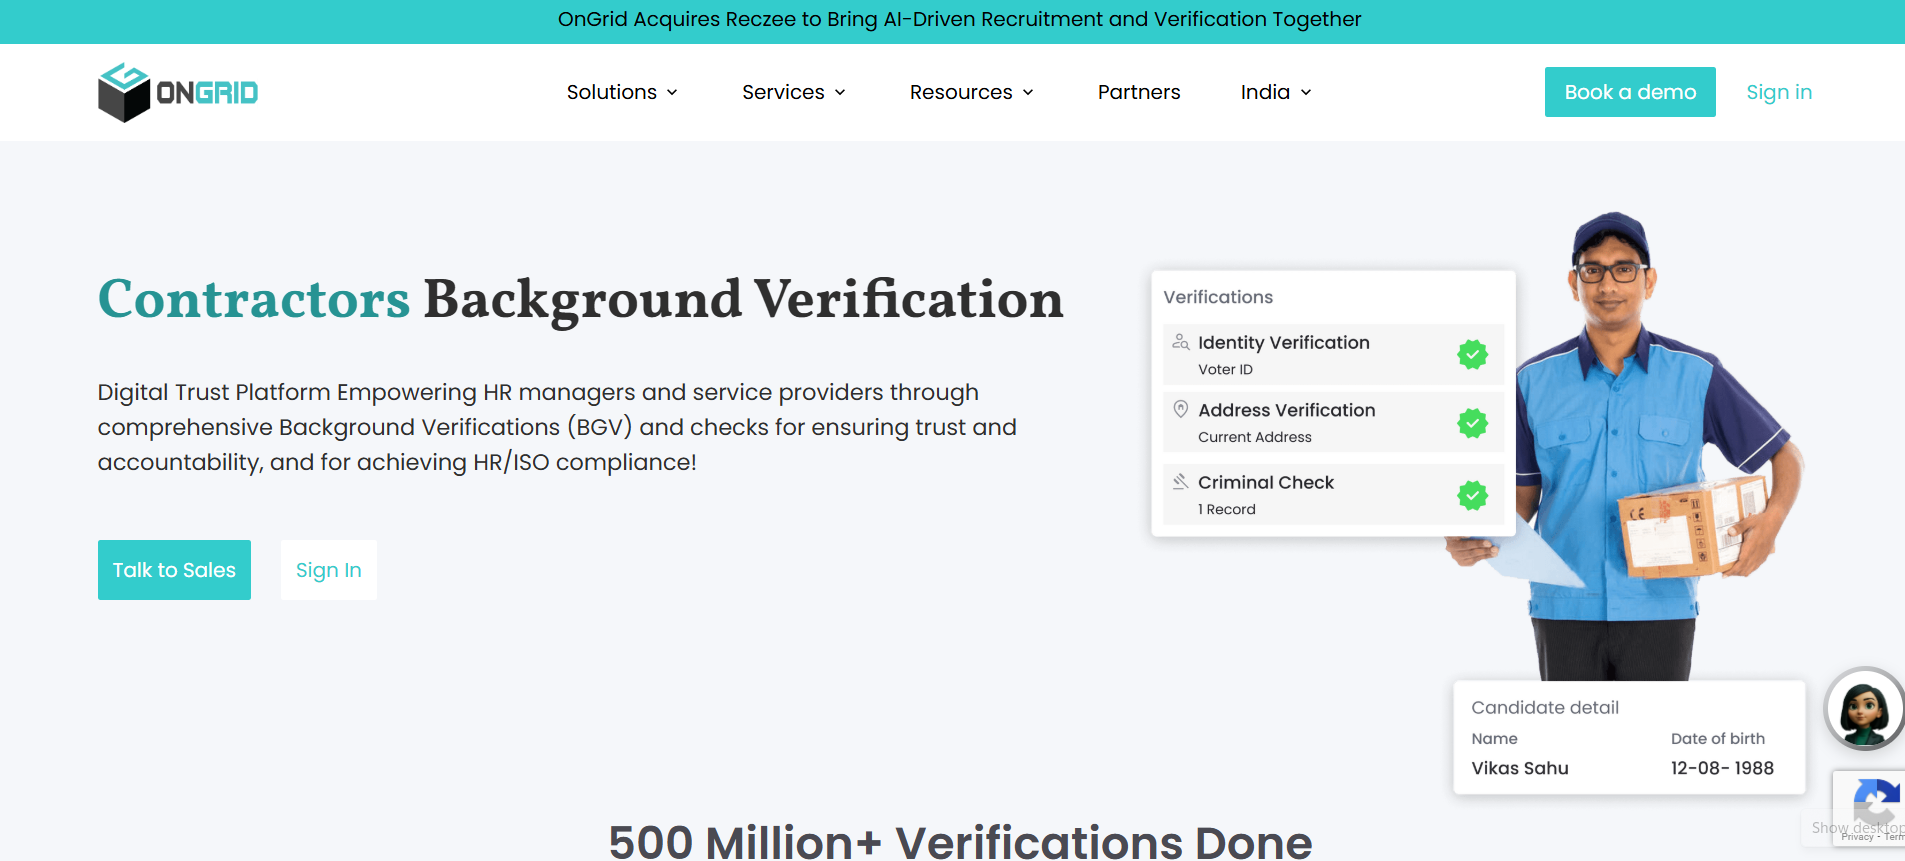Click the Digital Trust Platform description paragraph
1905x861 pixels.
557,427
